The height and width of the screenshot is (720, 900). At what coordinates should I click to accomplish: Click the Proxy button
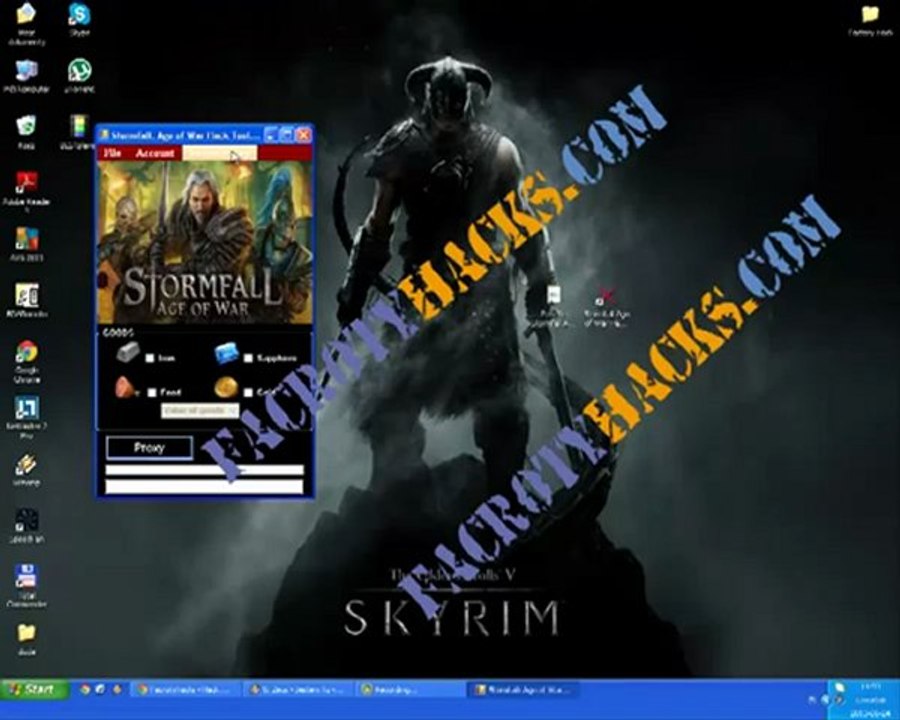(149, 448)
